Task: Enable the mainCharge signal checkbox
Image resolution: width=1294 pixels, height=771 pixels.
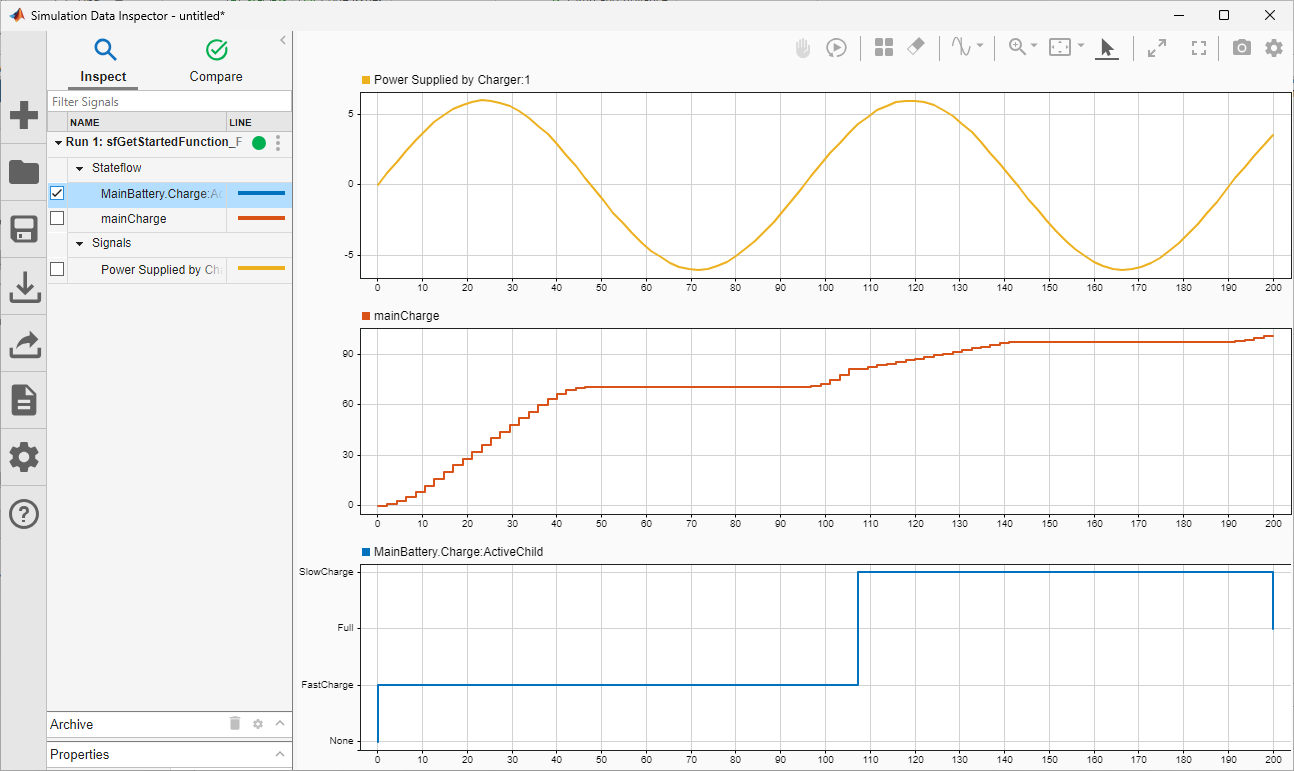Action: [57, 218]
